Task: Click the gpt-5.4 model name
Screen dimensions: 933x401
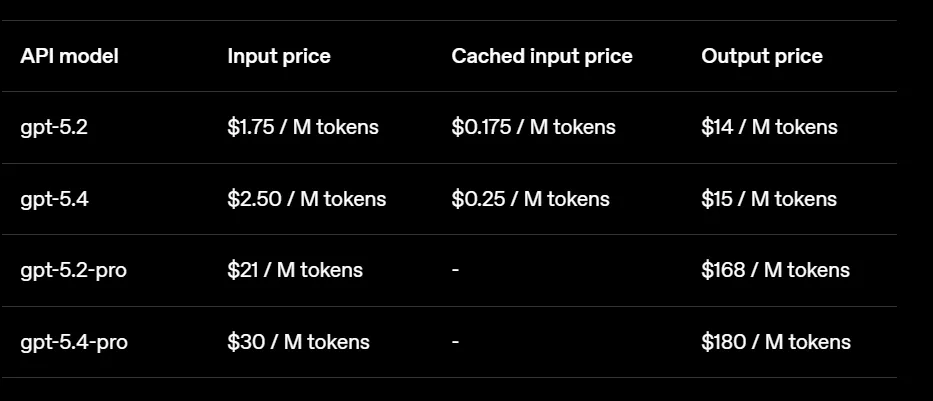Action: coord(54,199)
